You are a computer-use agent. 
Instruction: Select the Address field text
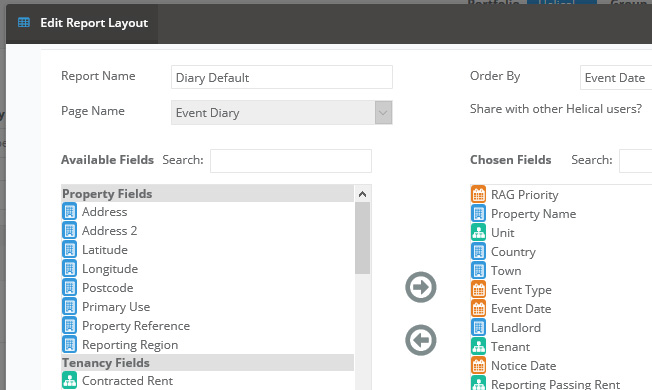coord(104,212)
